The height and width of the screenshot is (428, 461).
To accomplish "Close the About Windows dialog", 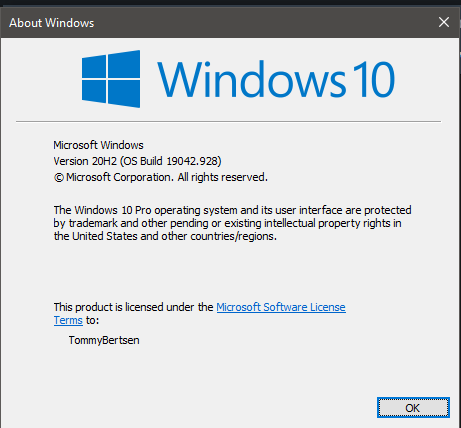I will coord(444,22).
